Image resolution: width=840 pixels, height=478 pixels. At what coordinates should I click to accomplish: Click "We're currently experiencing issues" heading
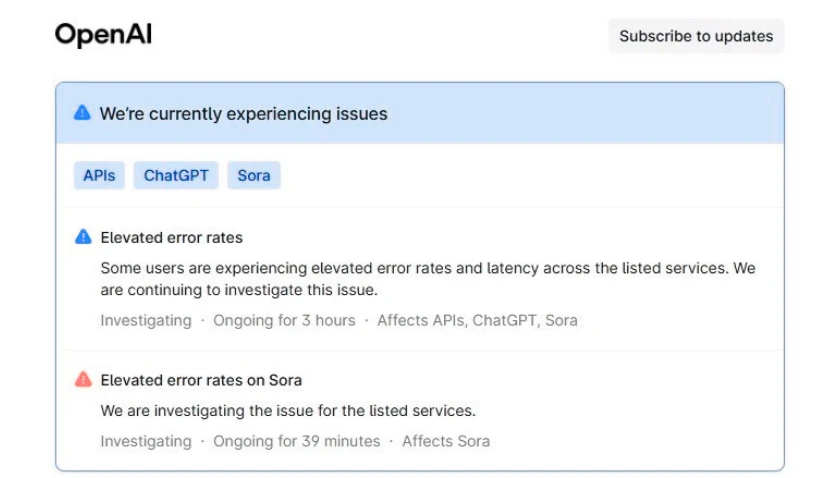243,114
